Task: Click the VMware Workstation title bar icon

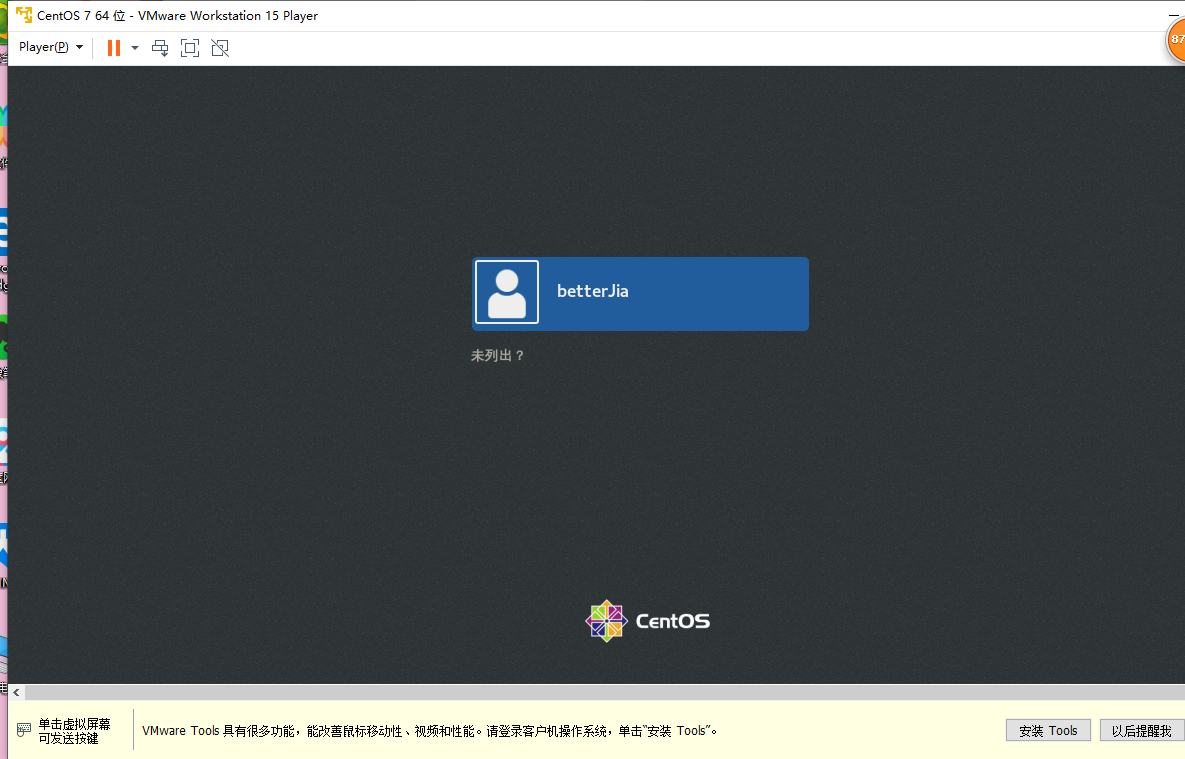Action: tap(24, 15)
